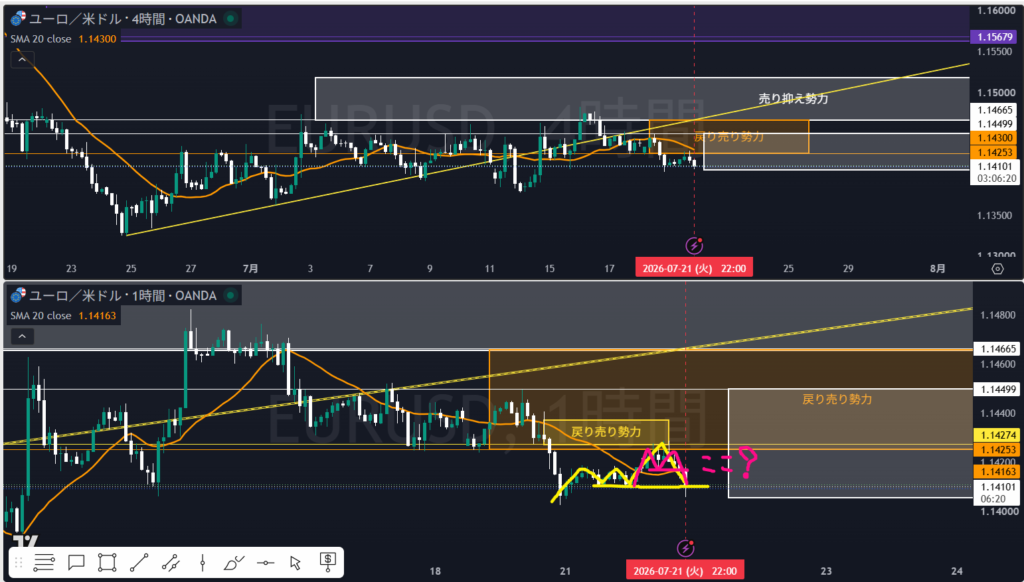1024x582 pixels.
Task: Click the 1.14800 level on 1-hour price axis
Action: (998, 315)
